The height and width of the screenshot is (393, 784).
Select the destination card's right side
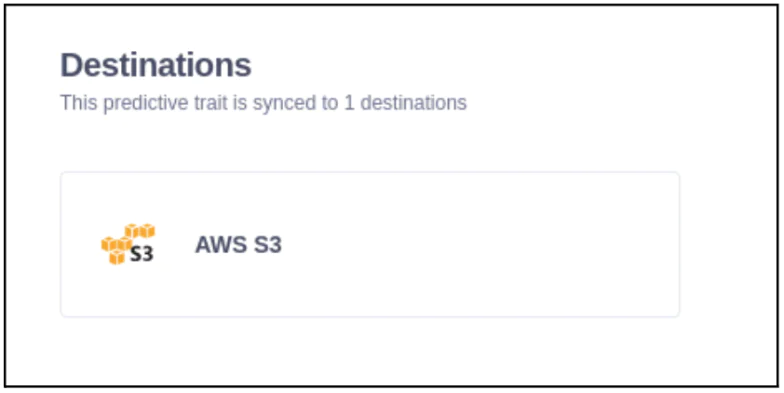tap(600, 244)
